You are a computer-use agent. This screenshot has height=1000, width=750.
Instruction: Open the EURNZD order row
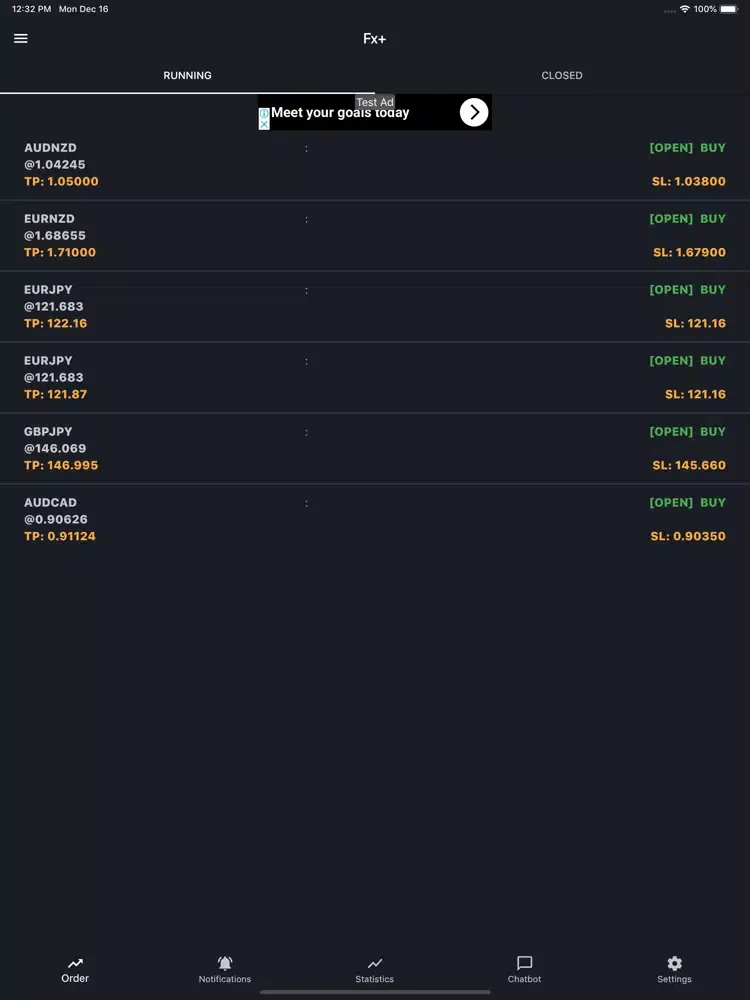(375, 236)
